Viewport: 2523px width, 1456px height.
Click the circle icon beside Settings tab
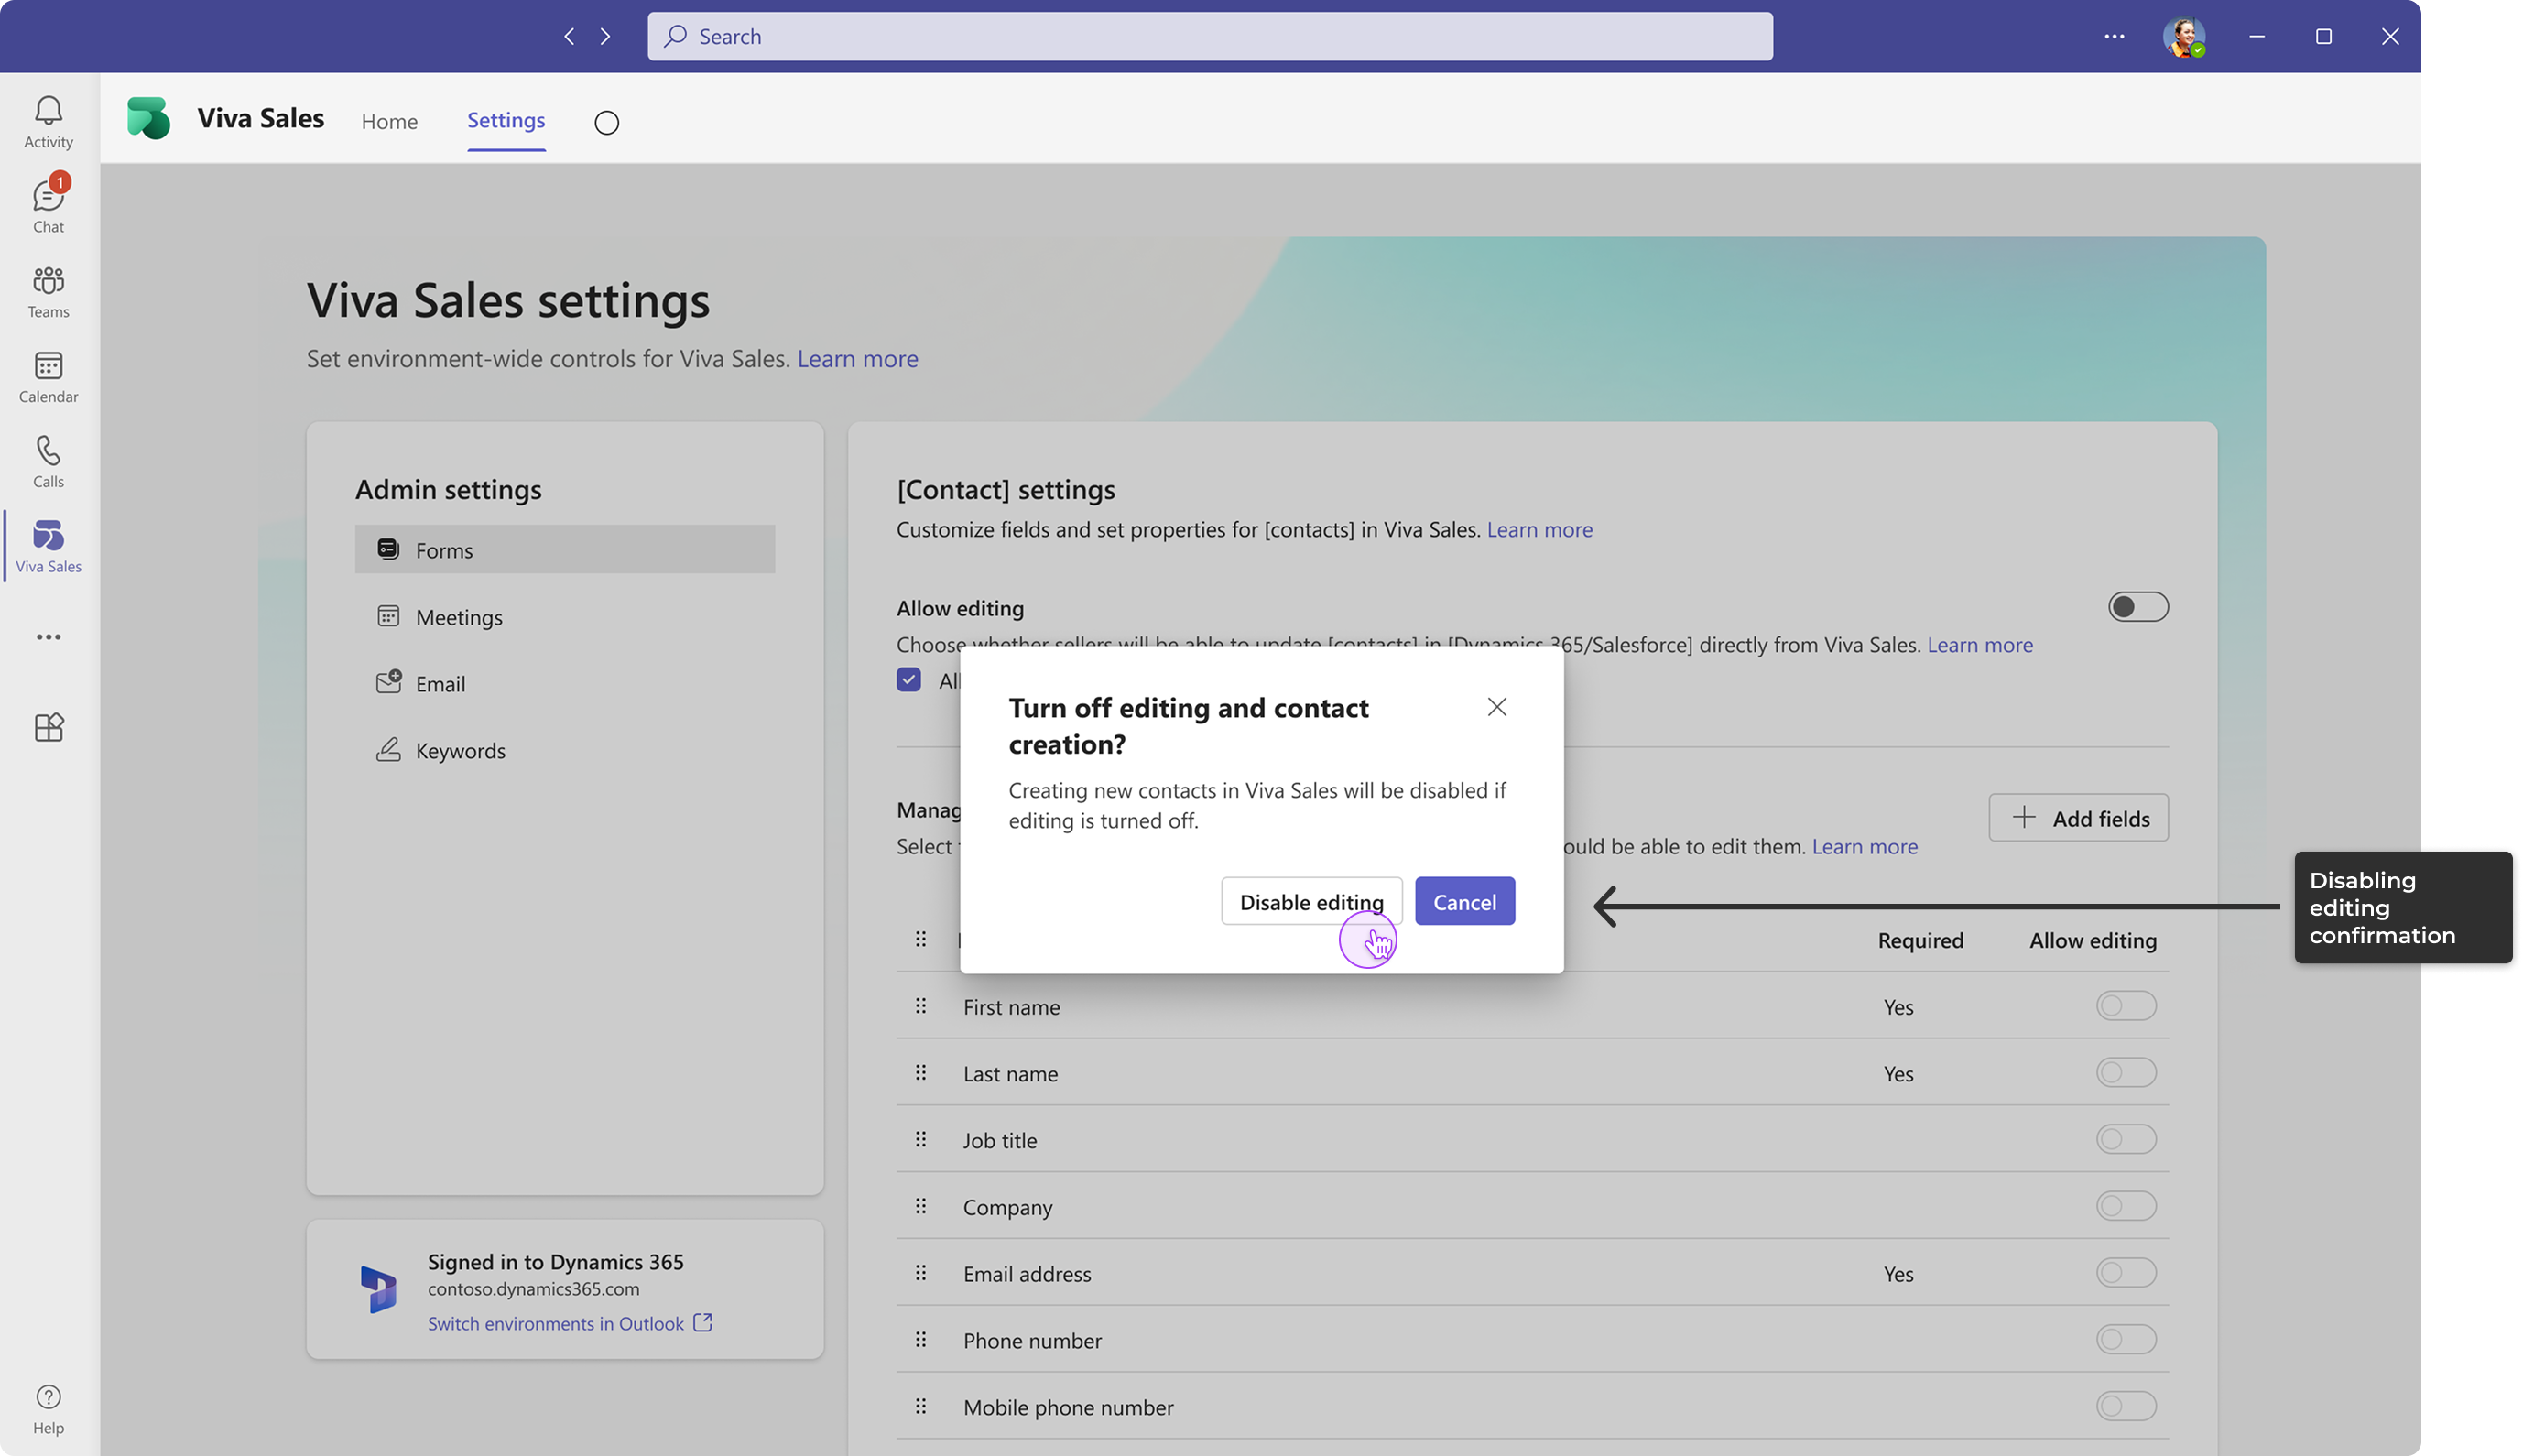[x=607, y=123]
